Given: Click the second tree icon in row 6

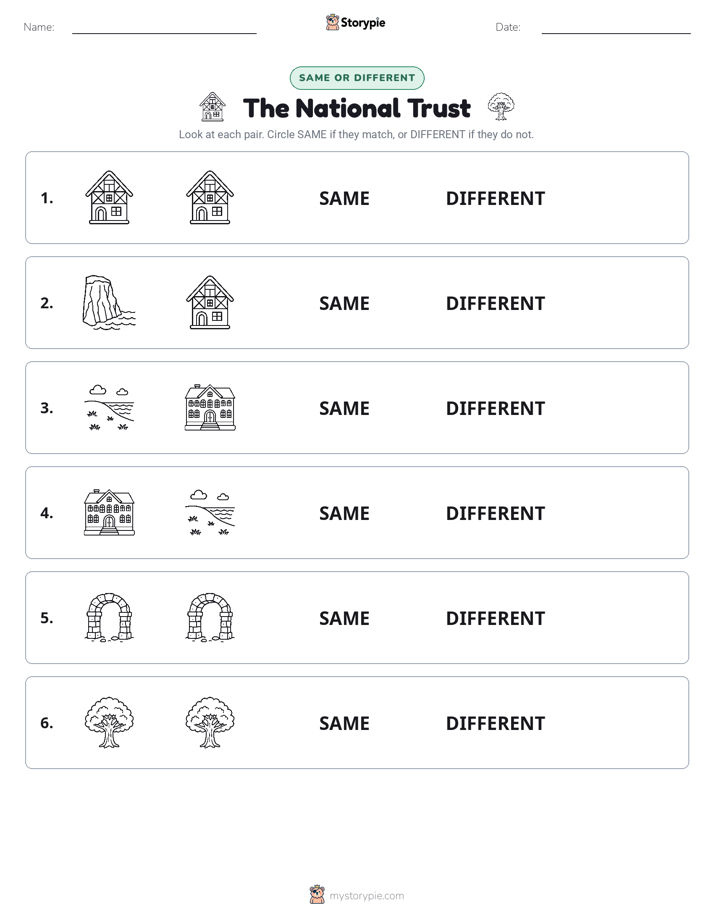Looking at the screenshot, I should pyautogui.click(x=210, y=722).
